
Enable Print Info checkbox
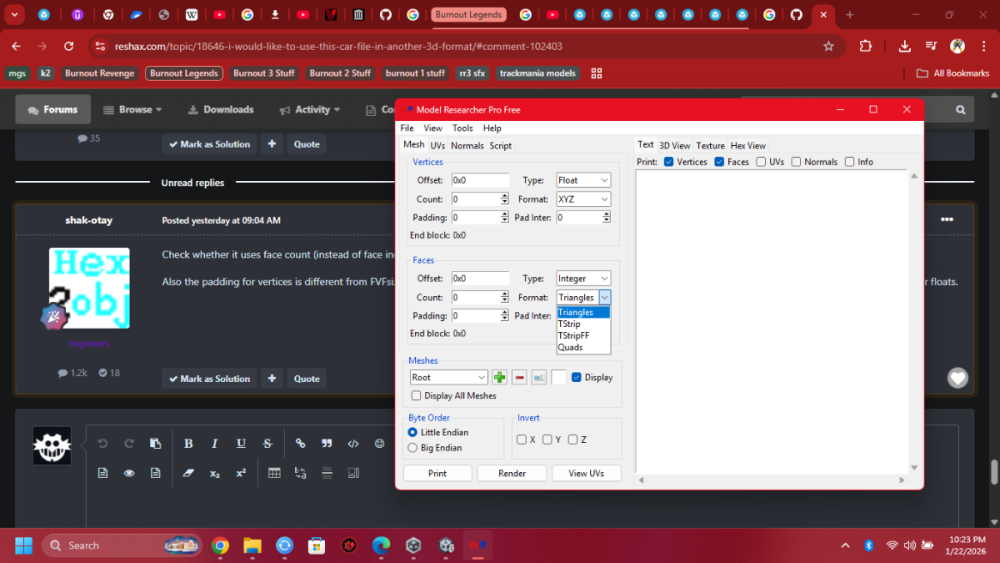(x=849, y=162)
